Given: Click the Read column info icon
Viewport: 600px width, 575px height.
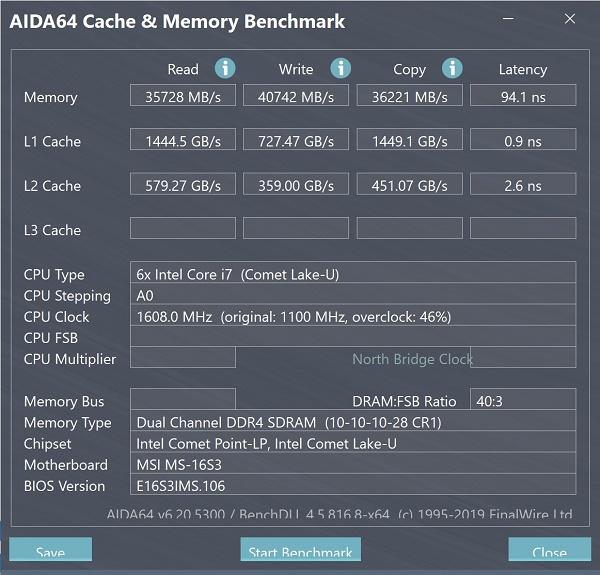Looking at the screenshot, I should (x=225, y=68).
